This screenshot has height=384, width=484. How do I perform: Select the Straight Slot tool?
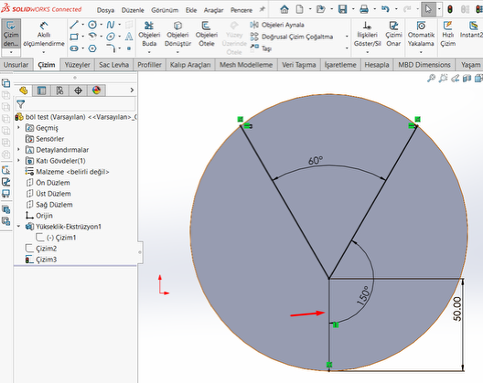(74, 49)
